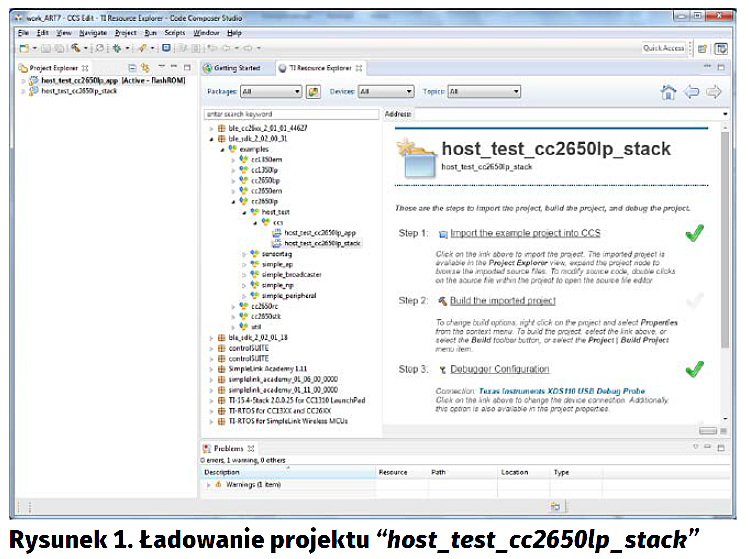Screen dimensions: 749x559
Task: Select host_test_cc2650lp_app in the resource tree
Action: (x=320, y=232)
